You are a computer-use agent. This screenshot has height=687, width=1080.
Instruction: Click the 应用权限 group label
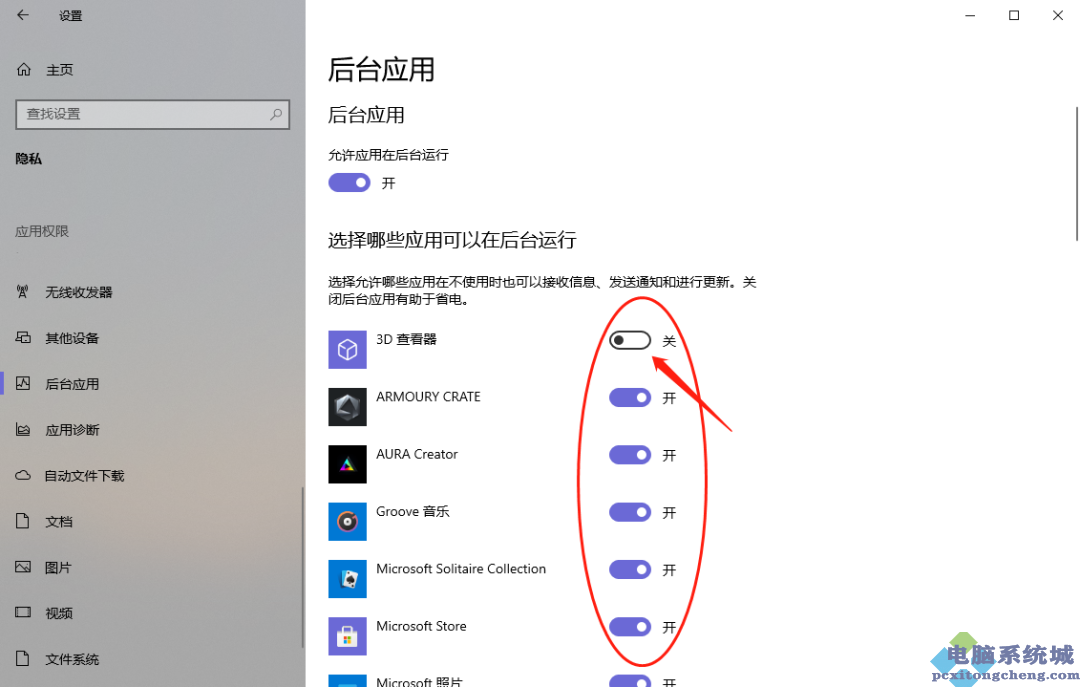[42, 232]
